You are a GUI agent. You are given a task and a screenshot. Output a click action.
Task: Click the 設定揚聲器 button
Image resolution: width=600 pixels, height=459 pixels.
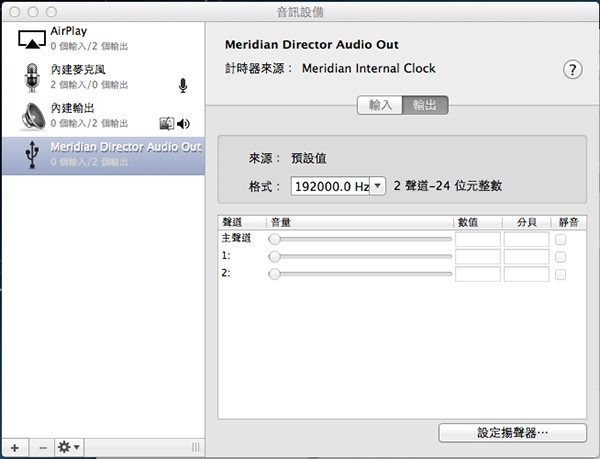512,433
